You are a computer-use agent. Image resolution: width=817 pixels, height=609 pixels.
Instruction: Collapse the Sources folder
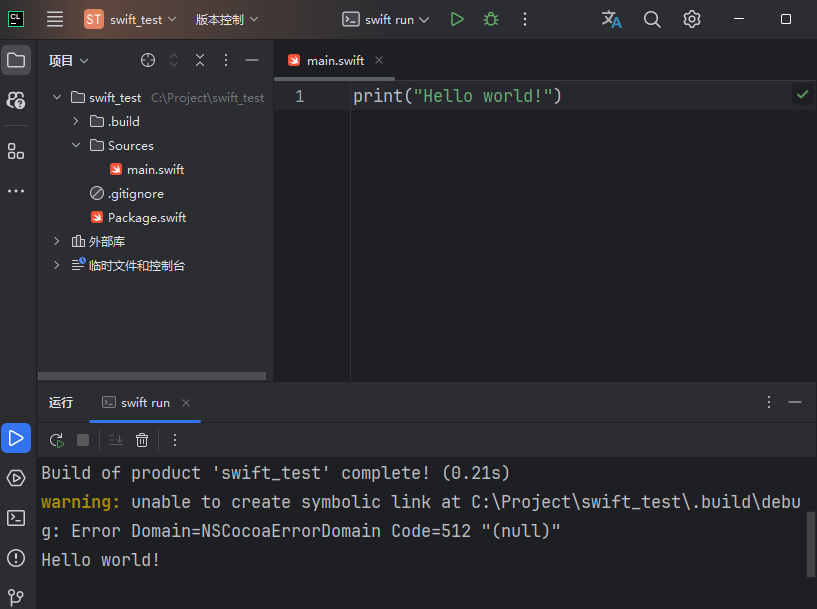point(75,145)
